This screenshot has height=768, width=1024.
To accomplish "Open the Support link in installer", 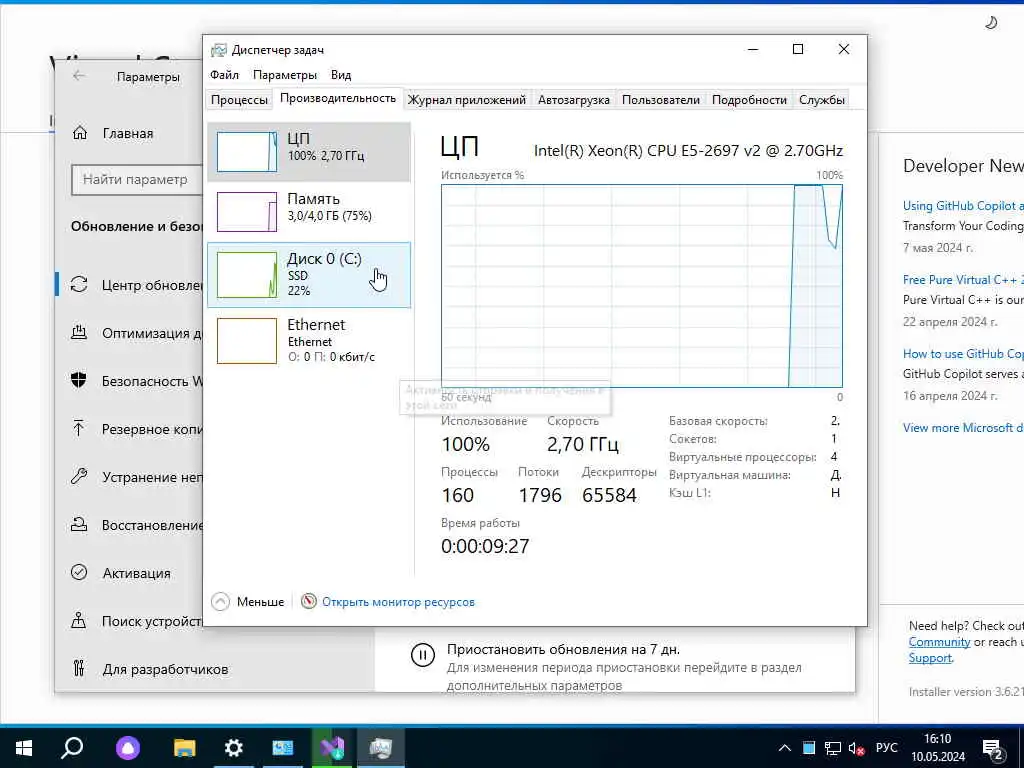I will 930,658.
